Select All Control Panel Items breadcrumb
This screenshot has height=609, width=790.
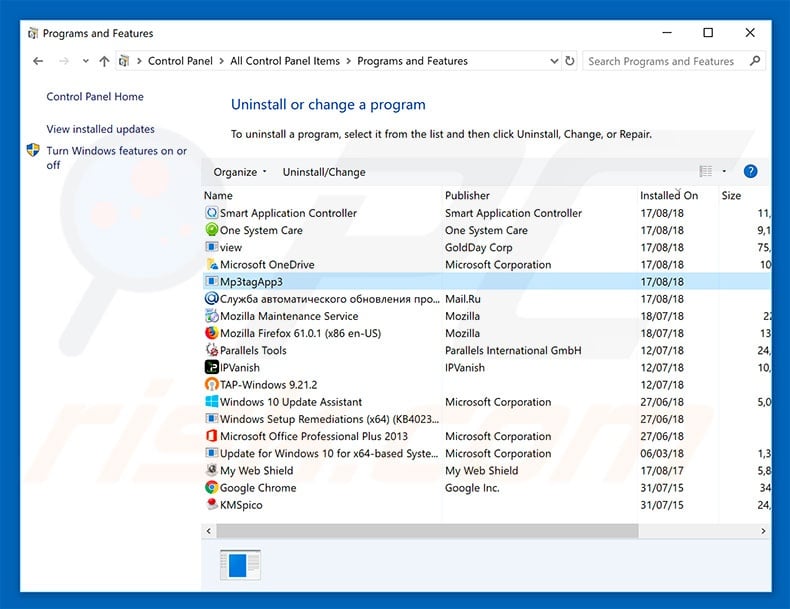(x=285, y=61)
